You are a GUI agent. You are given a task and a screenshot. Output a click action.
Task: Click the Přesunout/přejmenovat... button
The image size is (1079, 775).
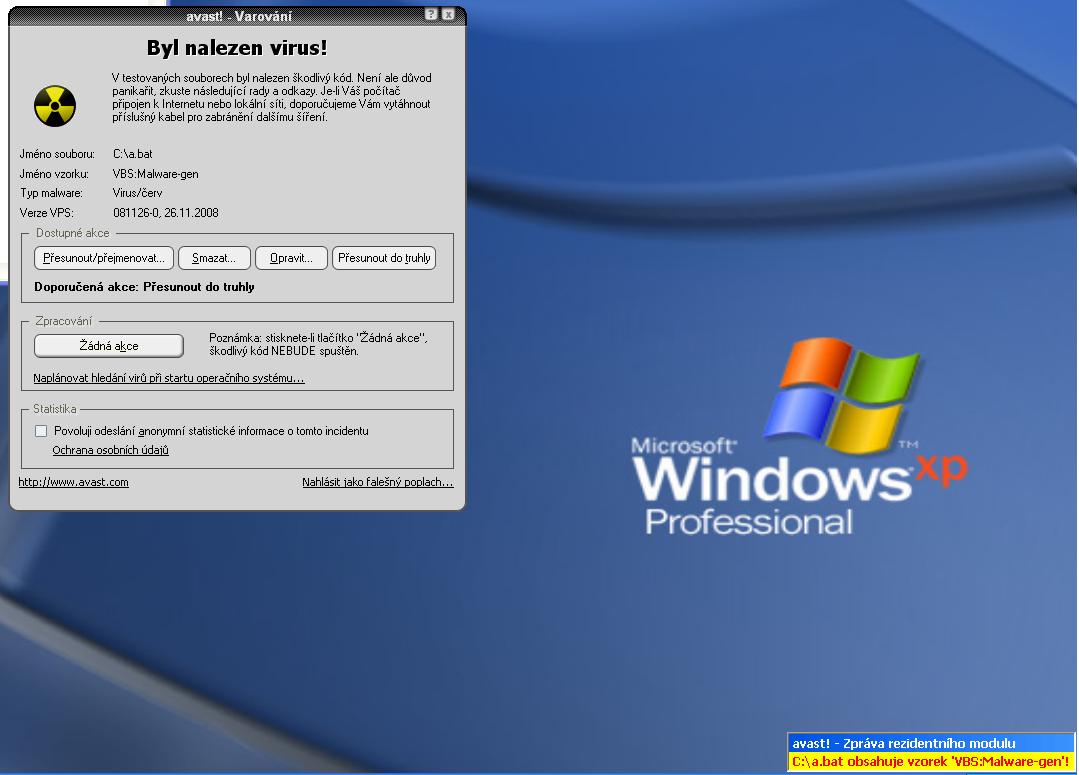tap(104, 258)
